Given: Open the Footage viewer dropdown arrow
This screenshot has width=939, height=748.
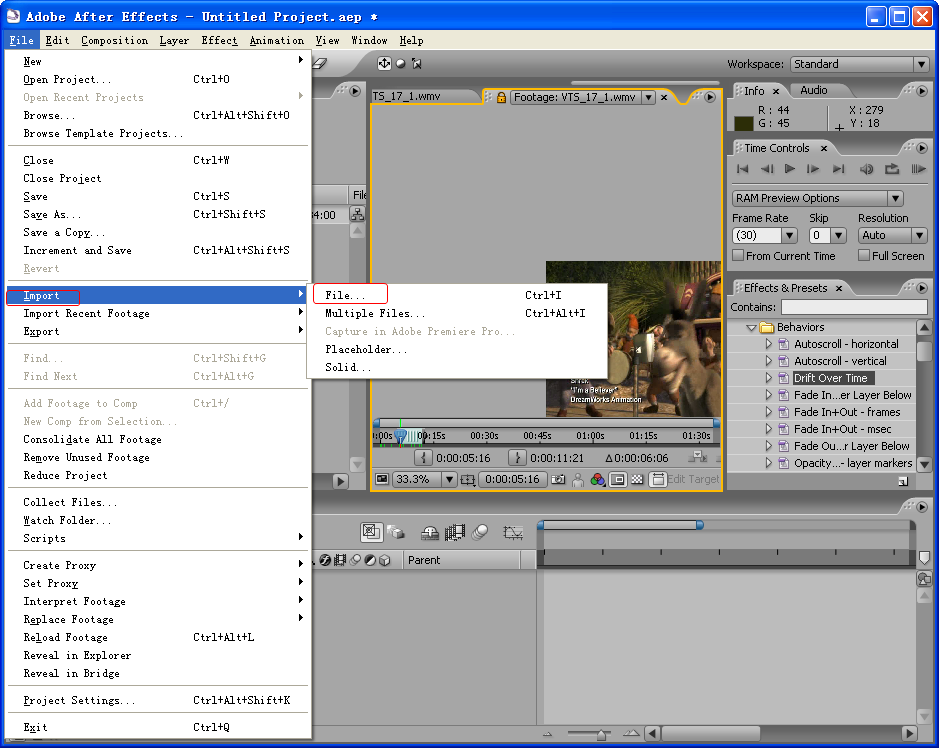Looking at the screenshot, I should click(649, 97).
